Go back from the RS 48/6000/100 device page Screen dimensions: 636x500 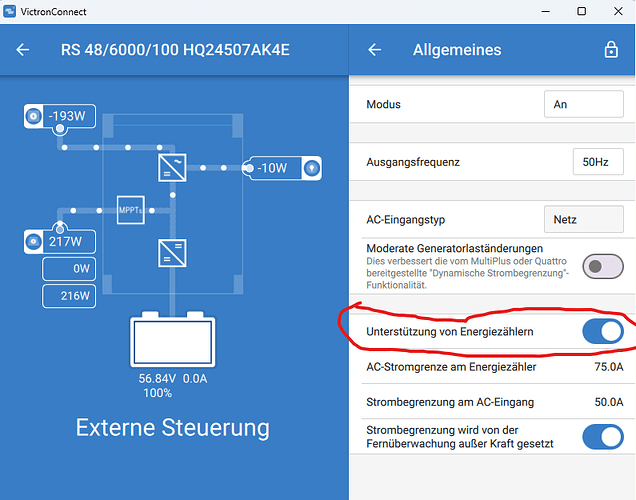click(x=23, y=50)
